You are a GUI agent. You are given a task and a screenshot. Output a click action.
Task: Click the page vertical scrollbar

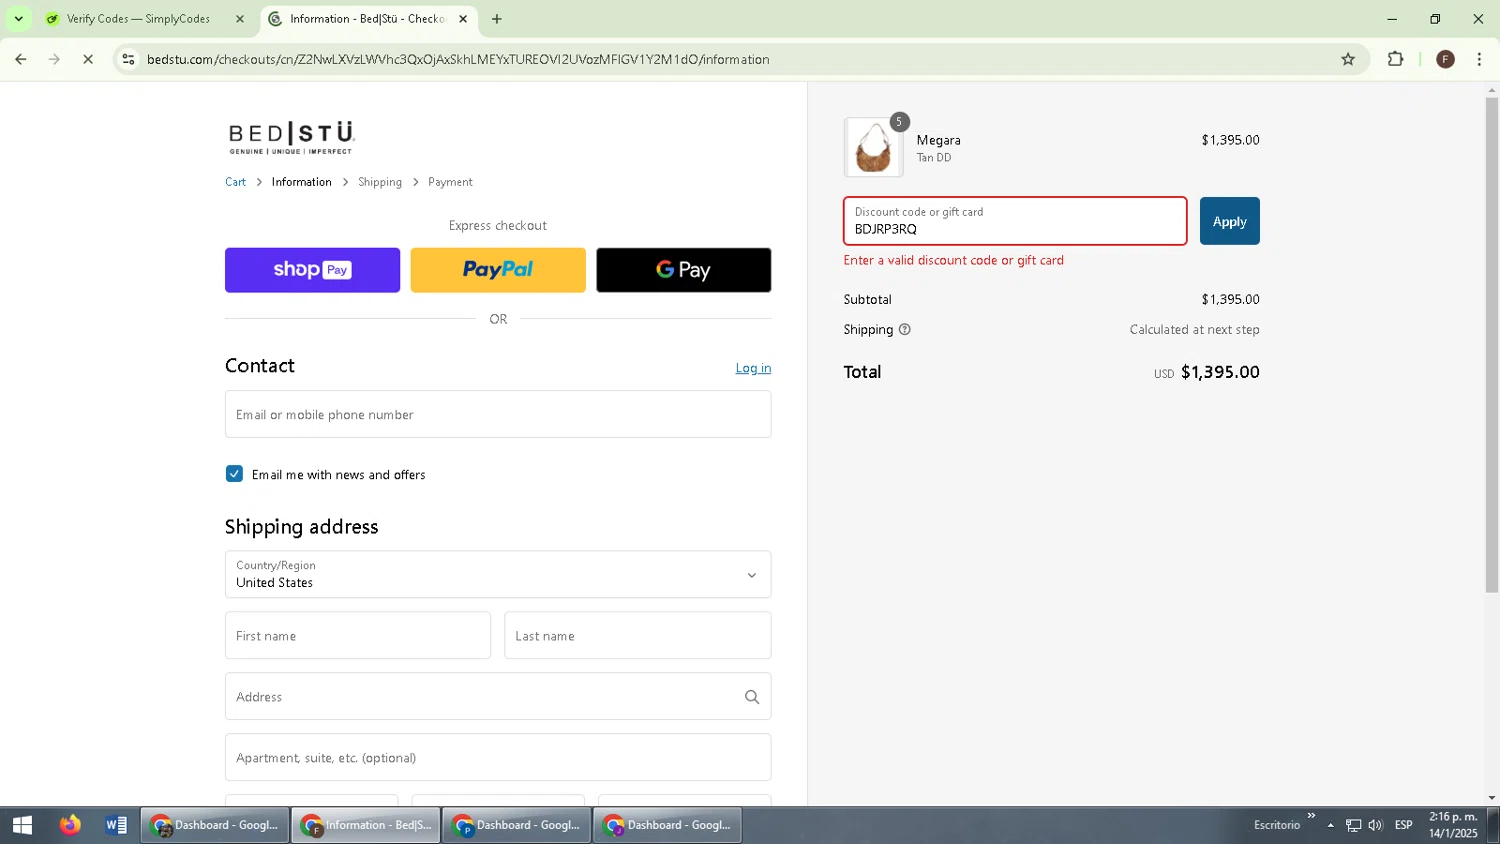click(x=1492, y=345)
